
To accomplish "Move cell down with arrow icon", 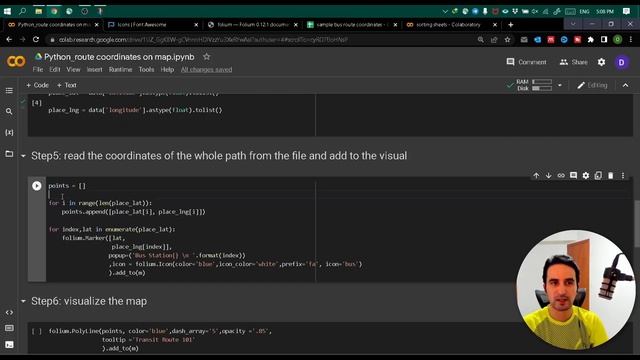I will [549, 176].
